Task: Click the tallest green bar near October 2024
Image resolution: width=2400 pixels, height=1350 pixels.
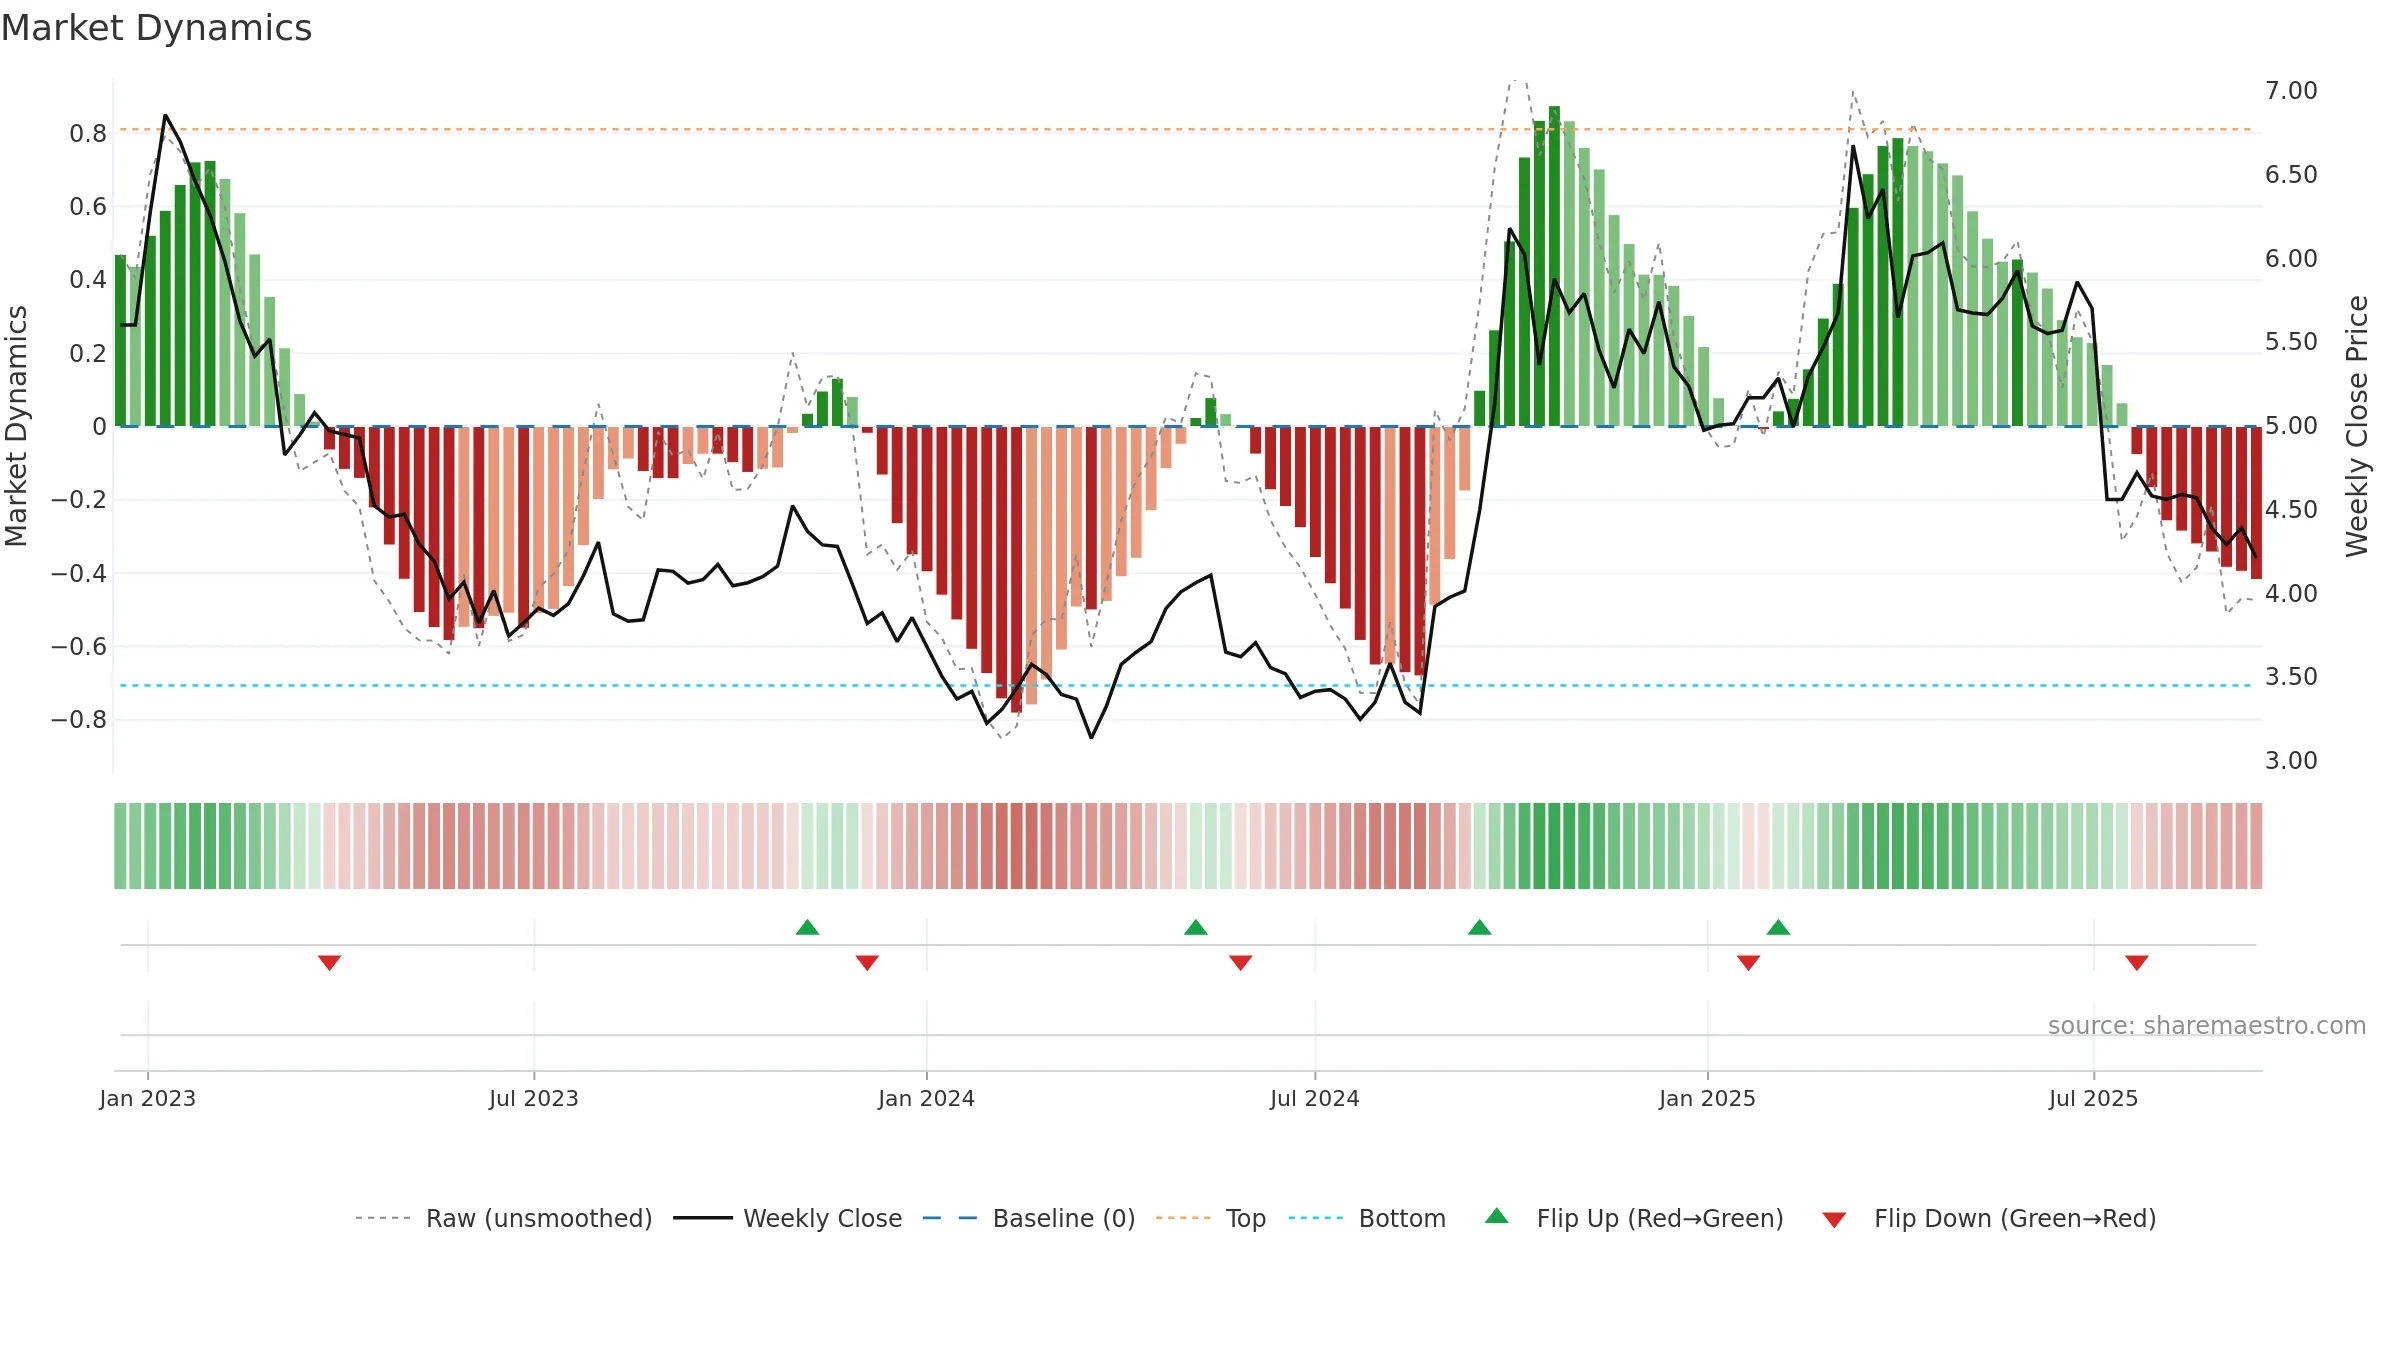Action: 1554,266
